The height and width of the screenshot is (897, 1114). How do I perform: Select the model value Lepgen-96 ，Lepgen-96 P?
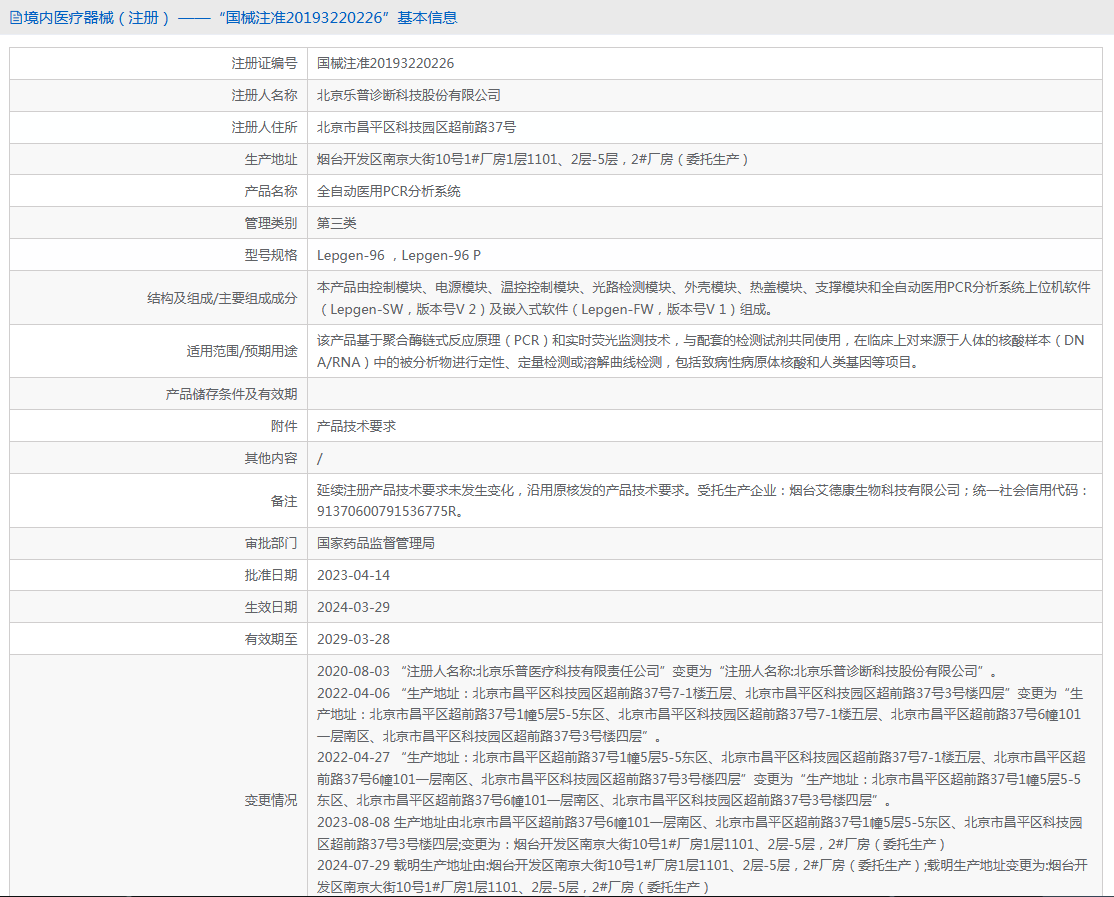point(399,255)
